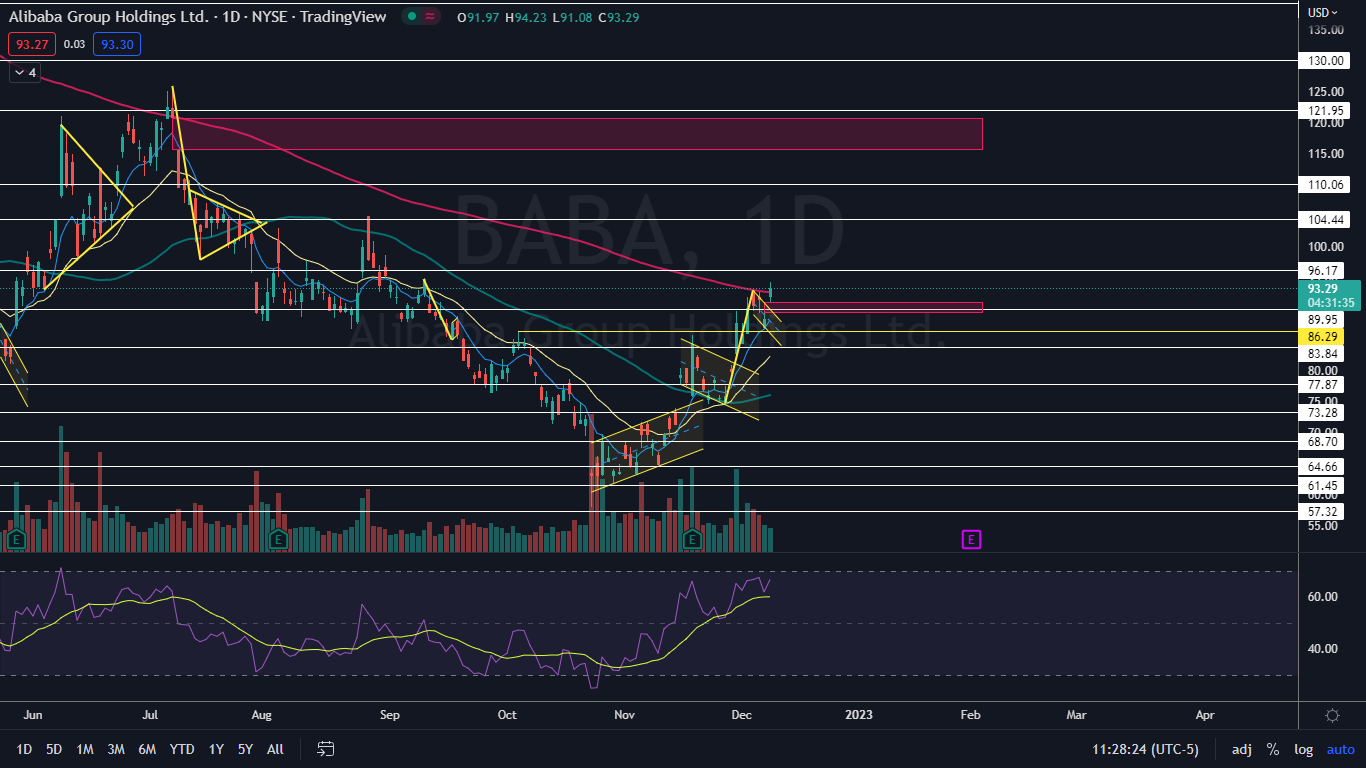Click the green market status dot icon
Screen dimensions: 1366x768
tap(411, 17)
